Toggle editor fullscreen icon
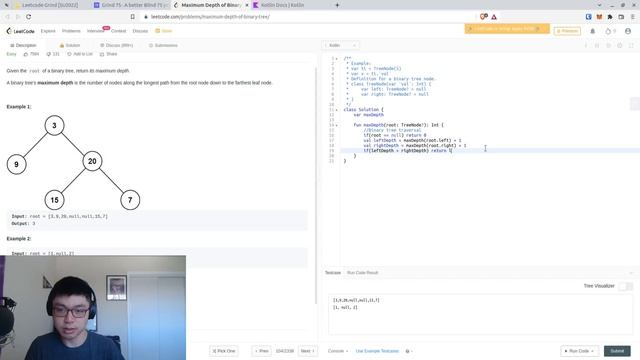 pyautogui.click(x=631, y=45)
